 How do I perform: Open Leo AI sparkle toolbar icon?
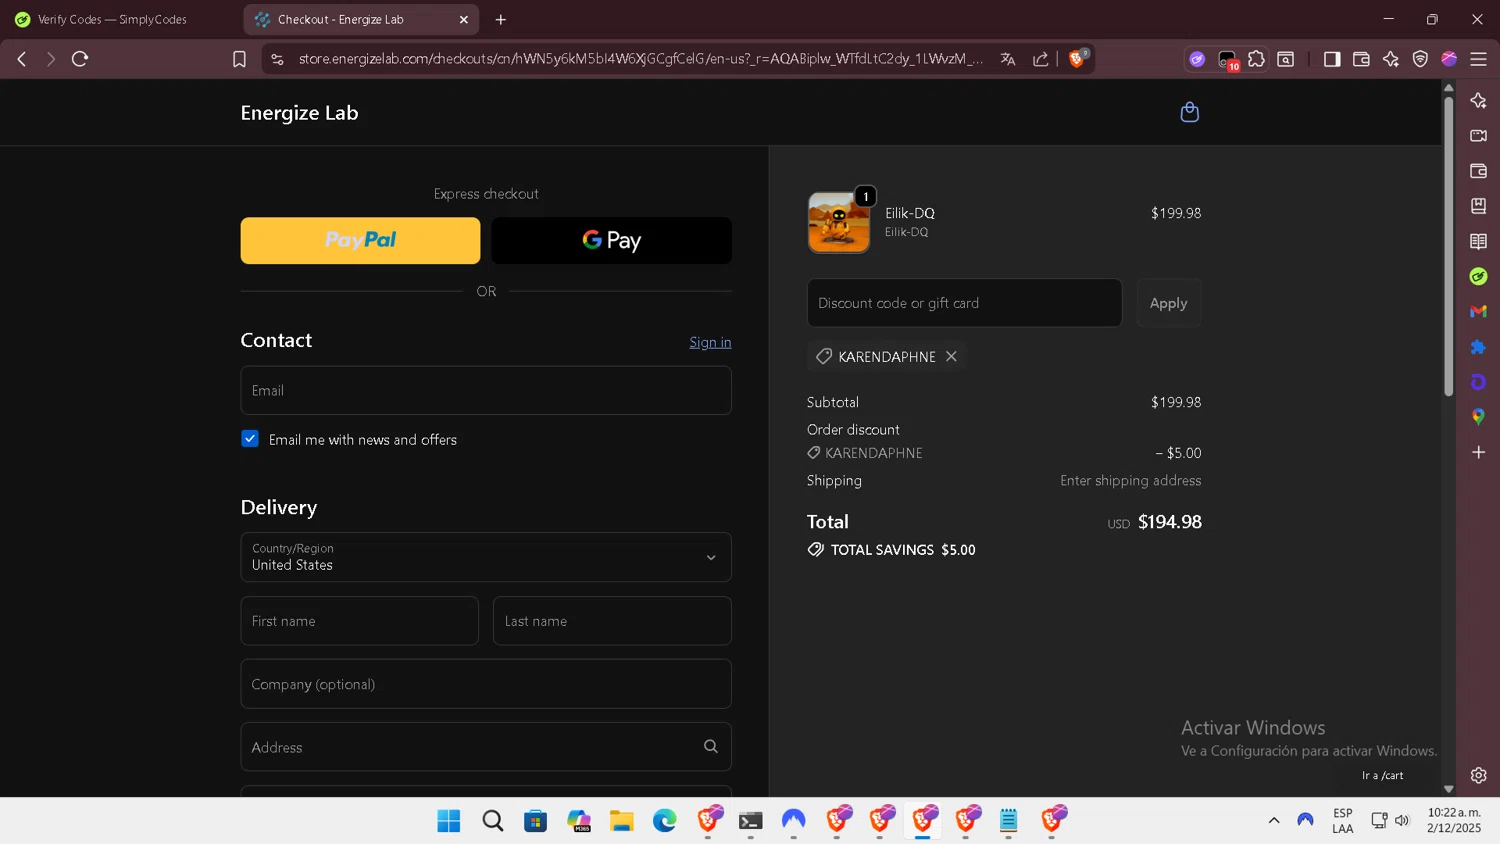1390,59
